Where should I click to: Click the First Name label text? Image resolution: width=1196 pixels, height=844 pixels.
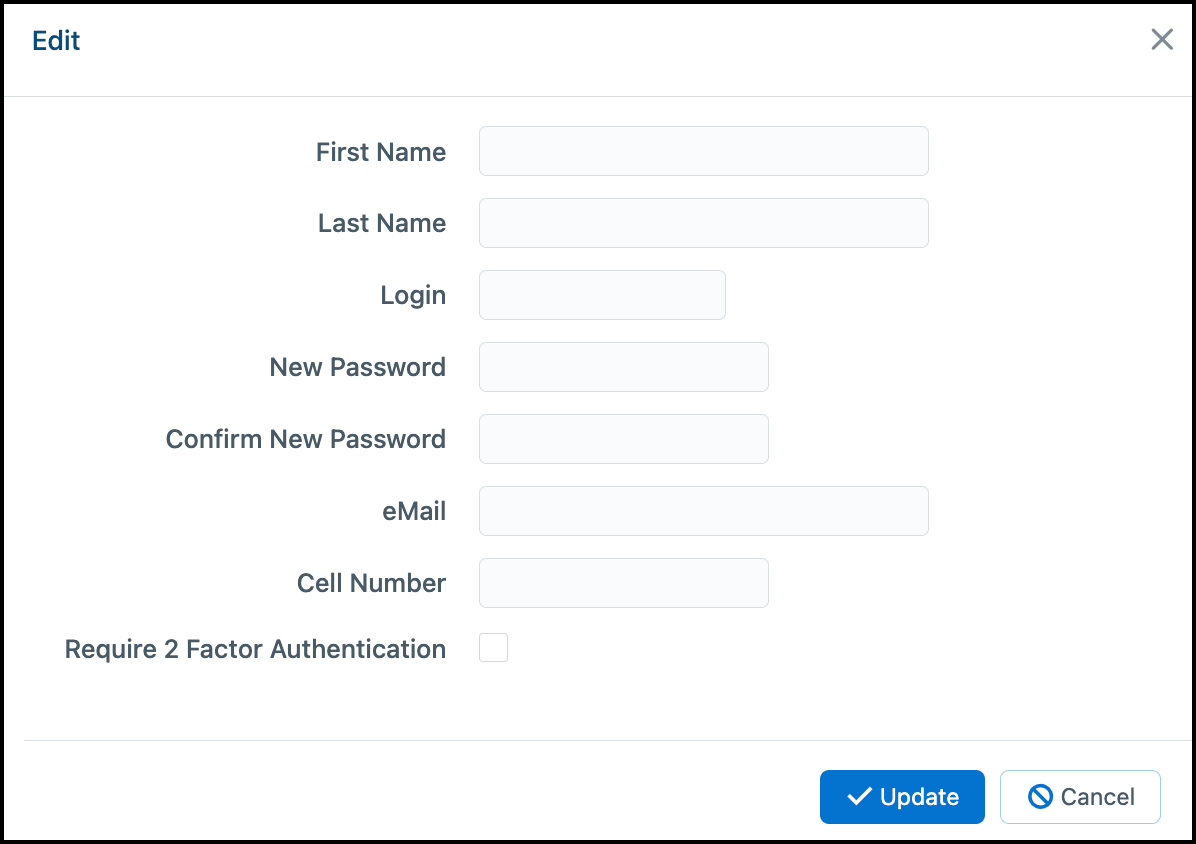pos(381,152)
